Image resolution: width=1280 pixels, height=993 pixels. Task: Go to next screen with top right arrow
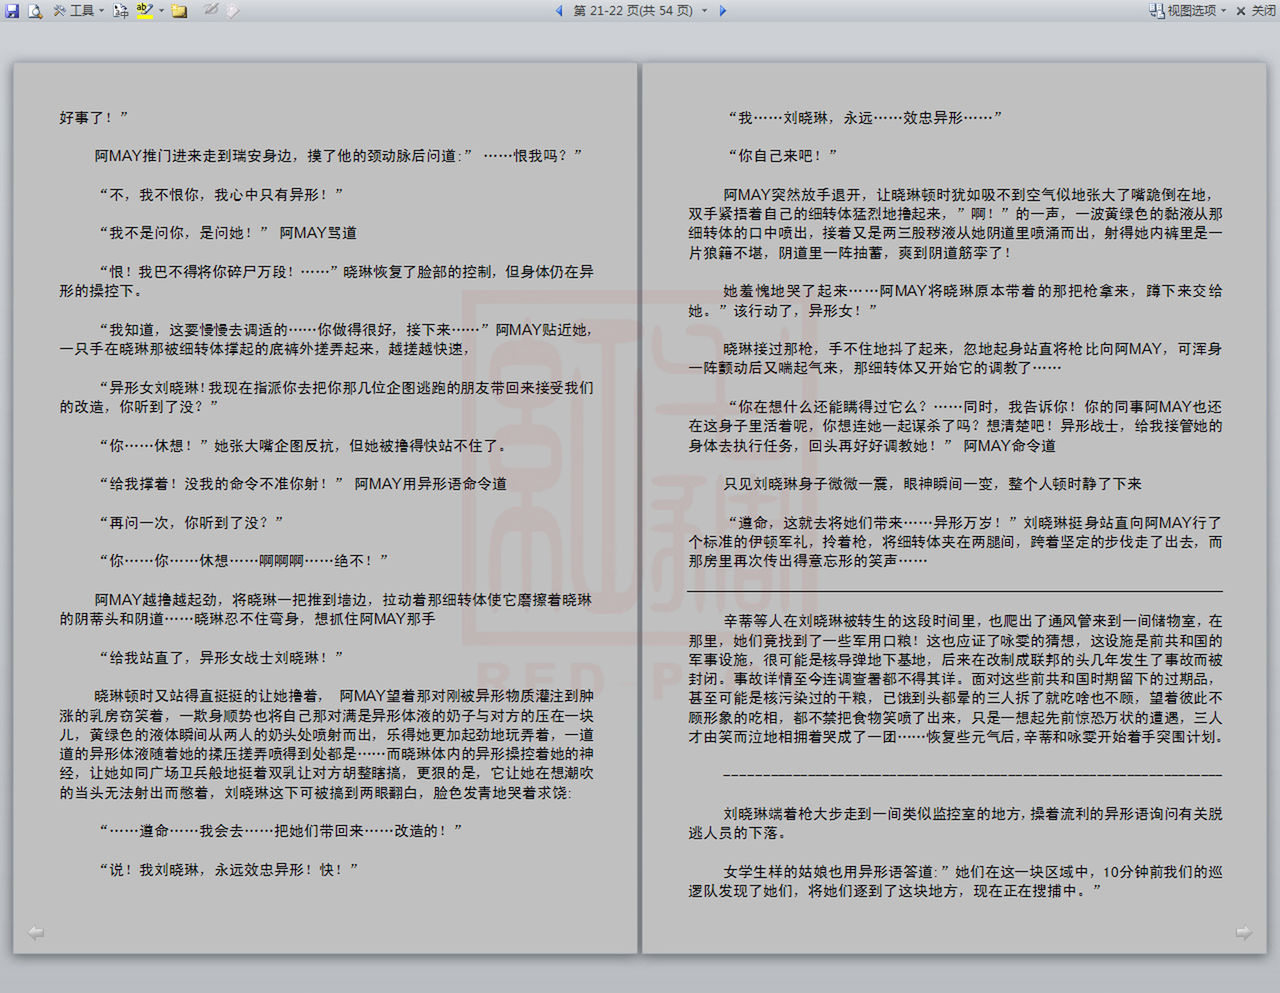pyautogui.click(x=723, y=11)
